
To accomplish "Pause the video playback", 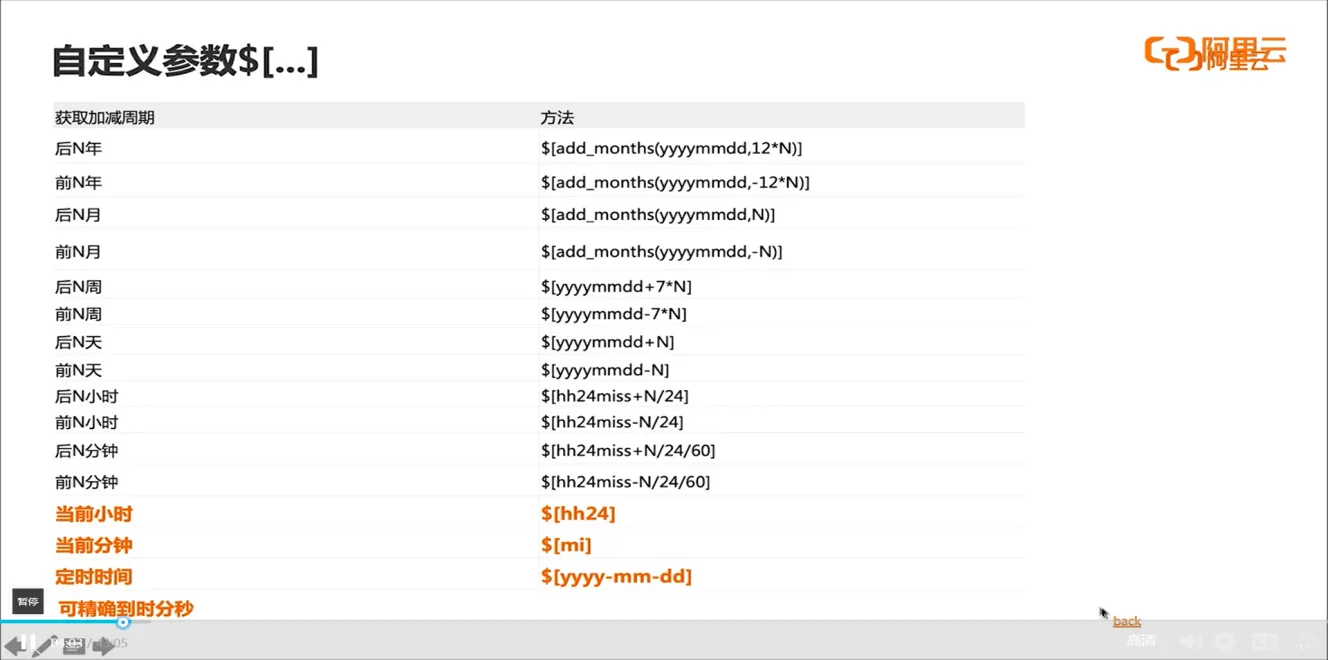I will (28, 643).
